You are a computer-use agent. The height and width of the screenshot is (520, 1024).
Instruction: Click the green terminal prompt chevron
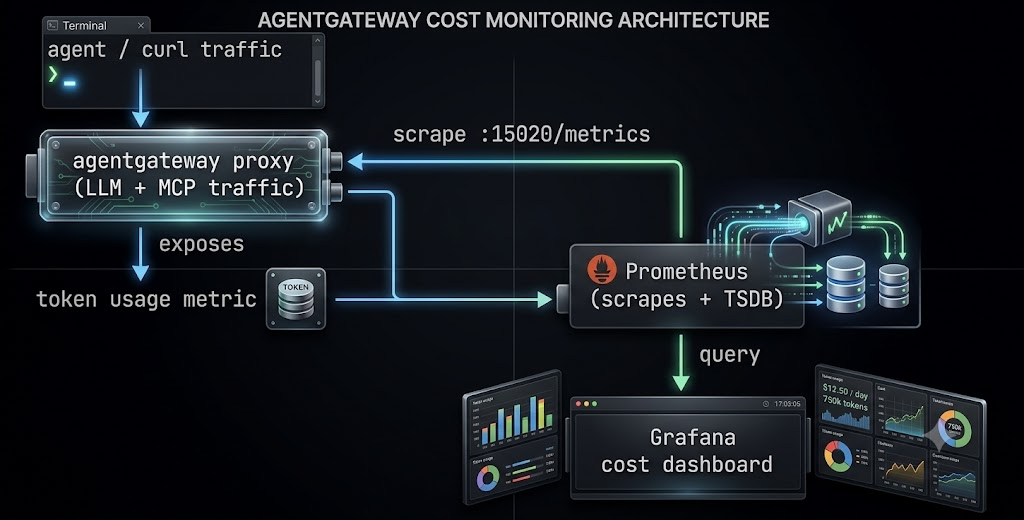tap(53, 74)
